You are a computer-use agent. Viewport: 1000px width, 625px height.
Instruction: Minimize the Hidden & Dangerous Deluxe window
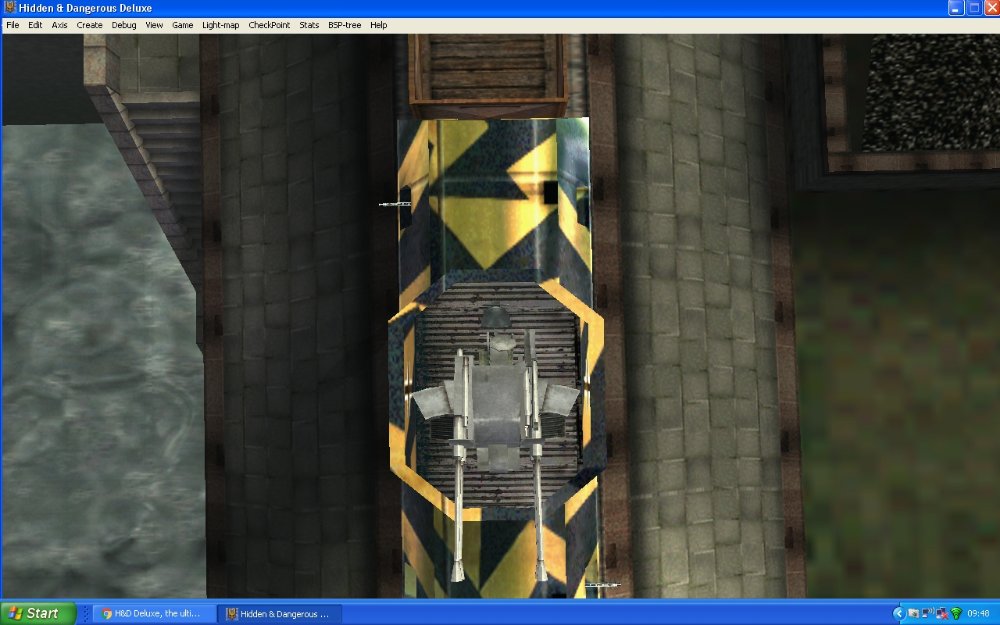coord(955,8)
